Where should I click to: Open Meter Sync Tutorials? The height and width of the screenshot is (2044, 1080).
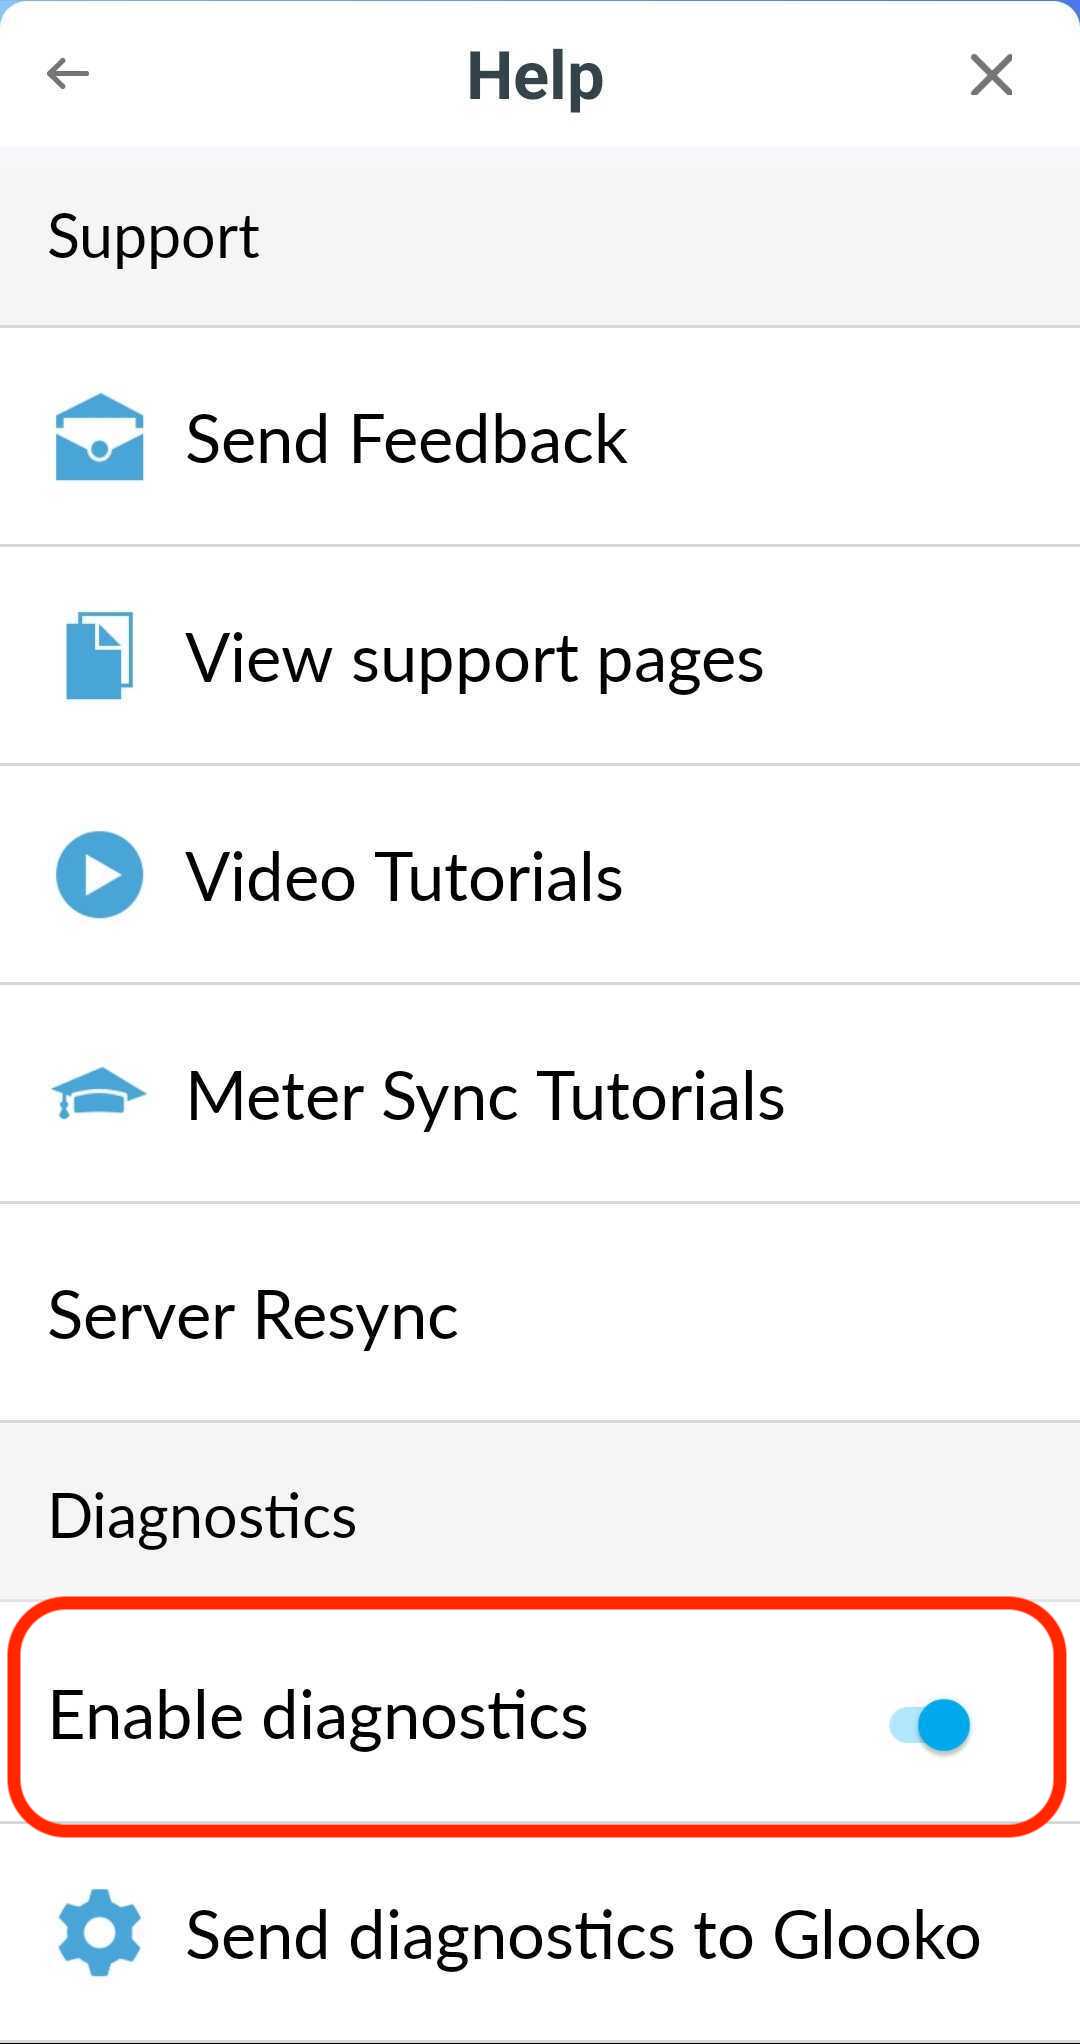pyautogui.click(x=485, y=1096)
